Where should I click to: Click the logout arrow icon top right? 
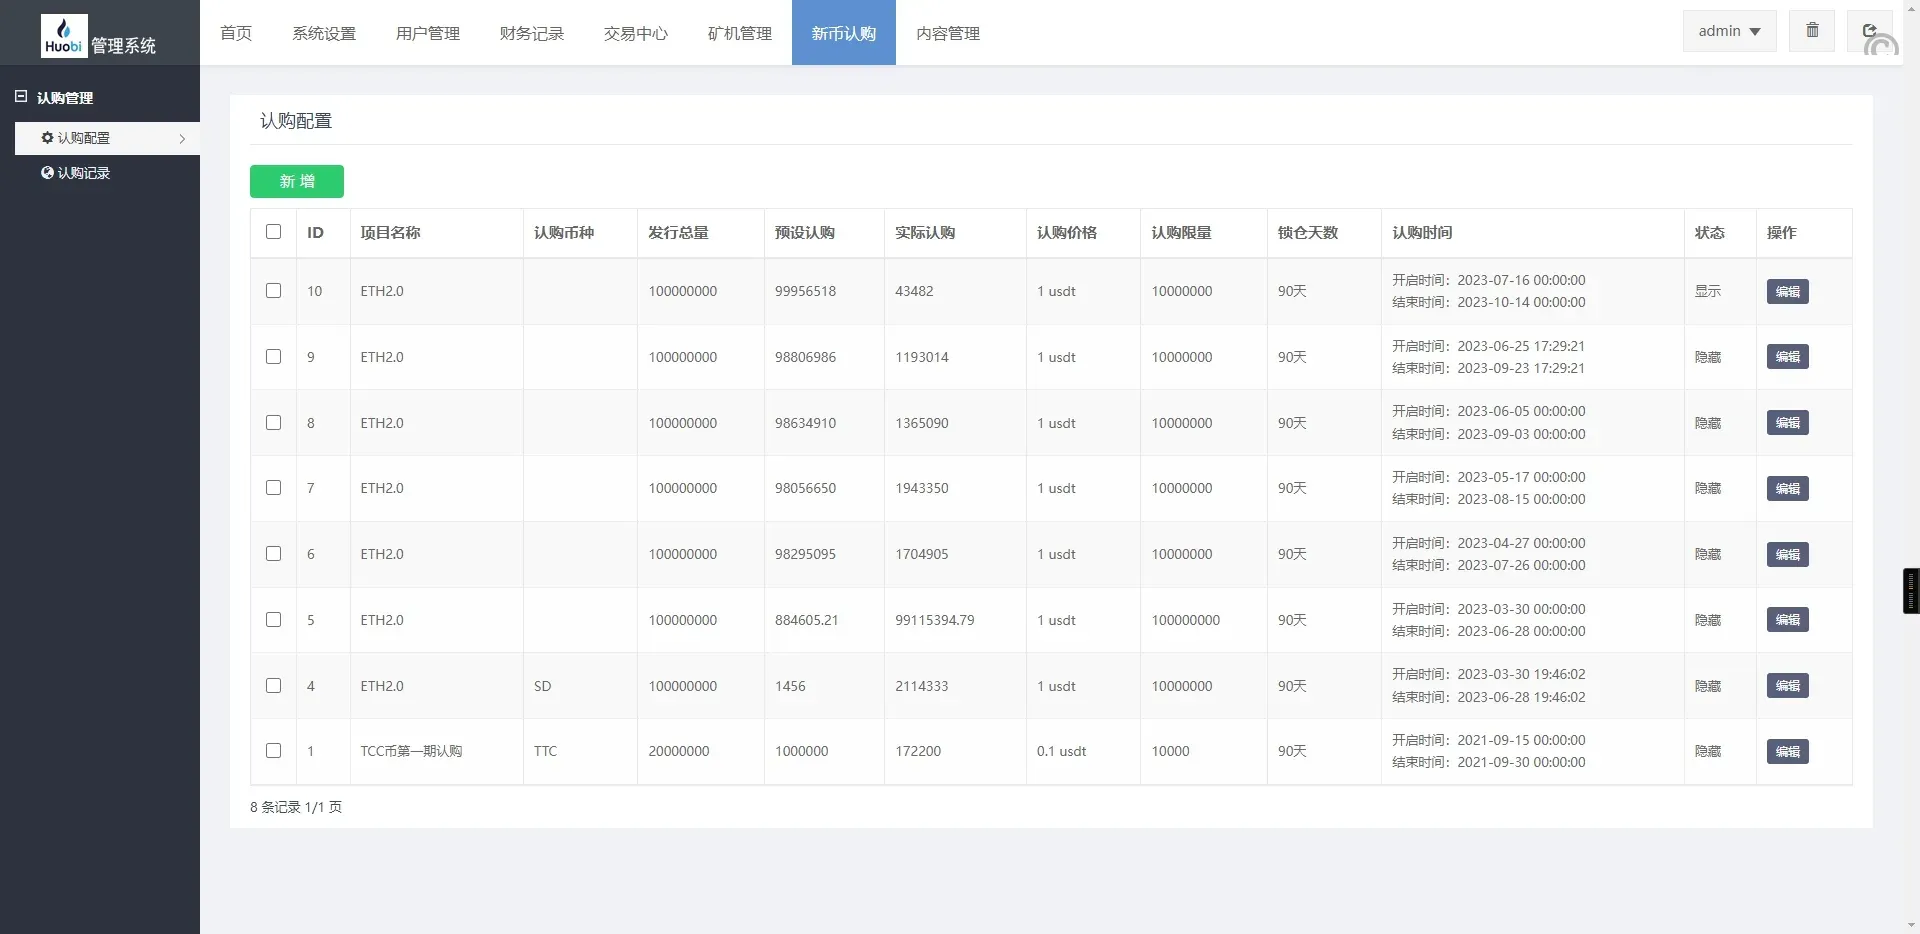[1869, 30]
